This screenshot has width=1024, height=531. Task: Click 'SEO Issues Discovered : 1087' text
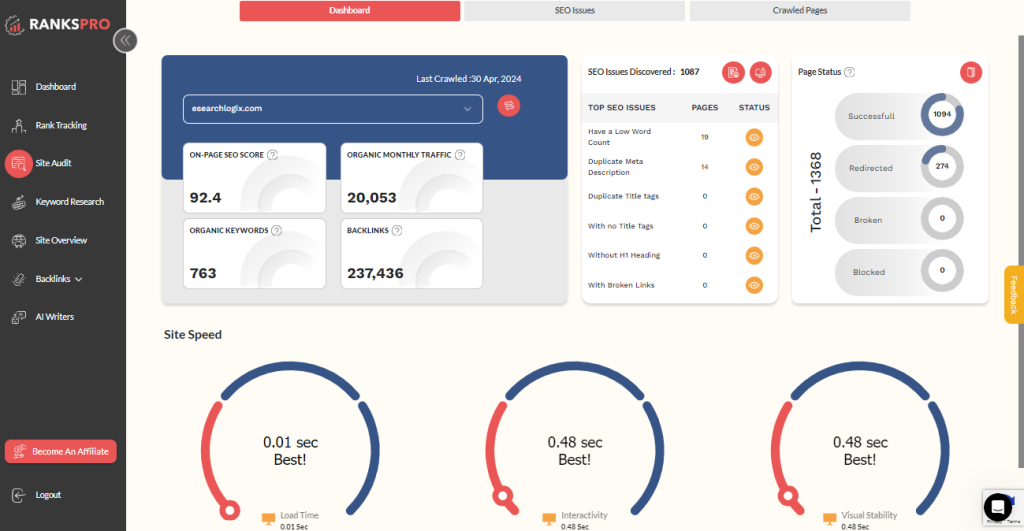[x=643, y=72]
